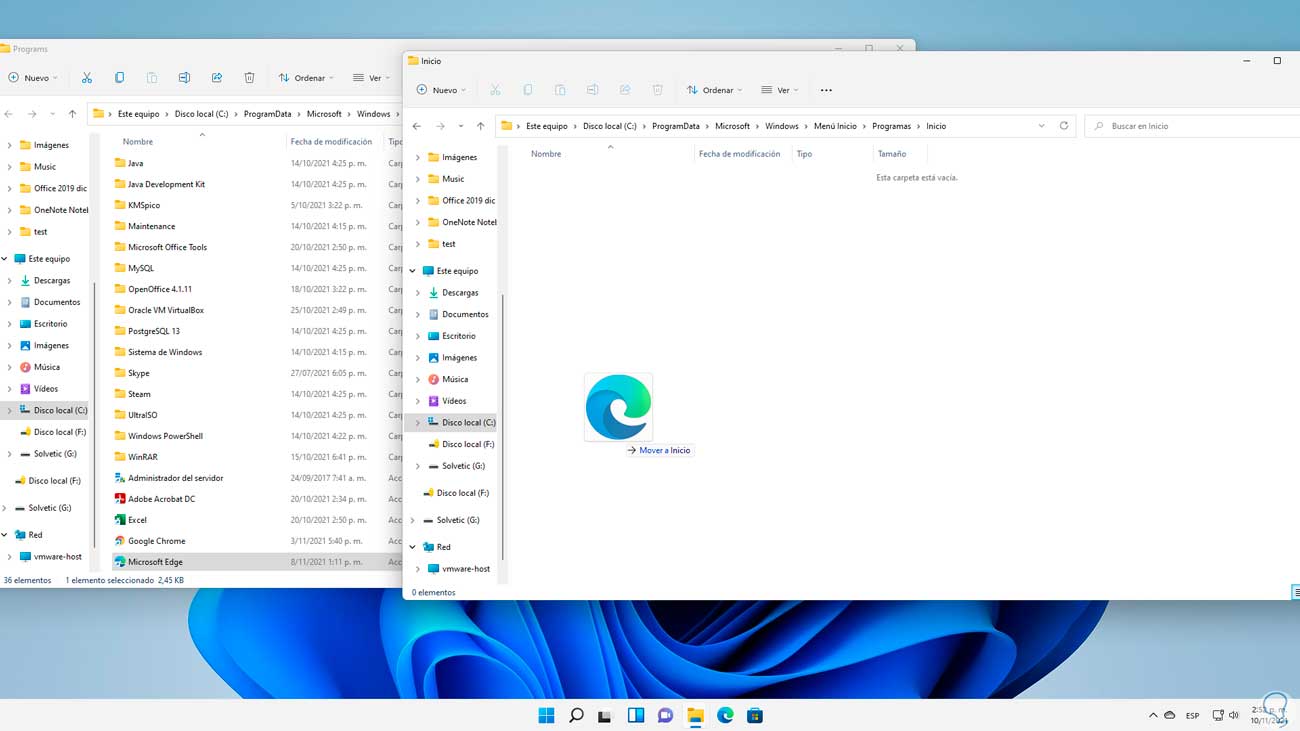1300x731 pixels.
Task: Open the Ver dropdown in the Inicio window
Action: 779,90
